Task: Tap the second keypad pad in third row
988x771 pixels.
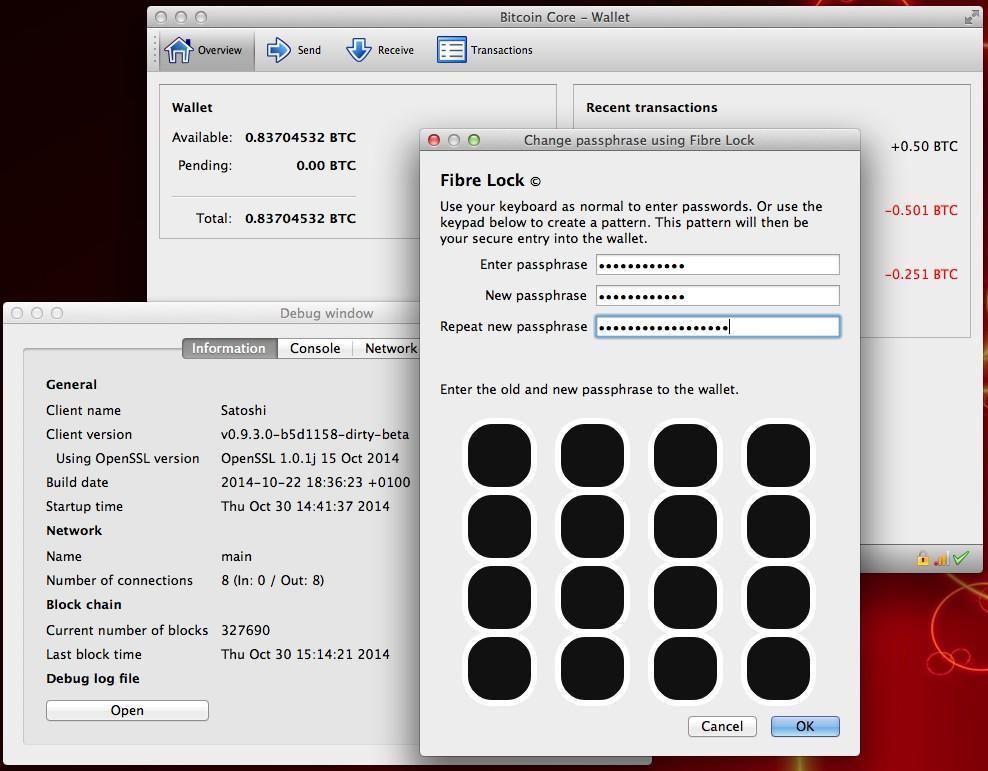Action: 592,597
